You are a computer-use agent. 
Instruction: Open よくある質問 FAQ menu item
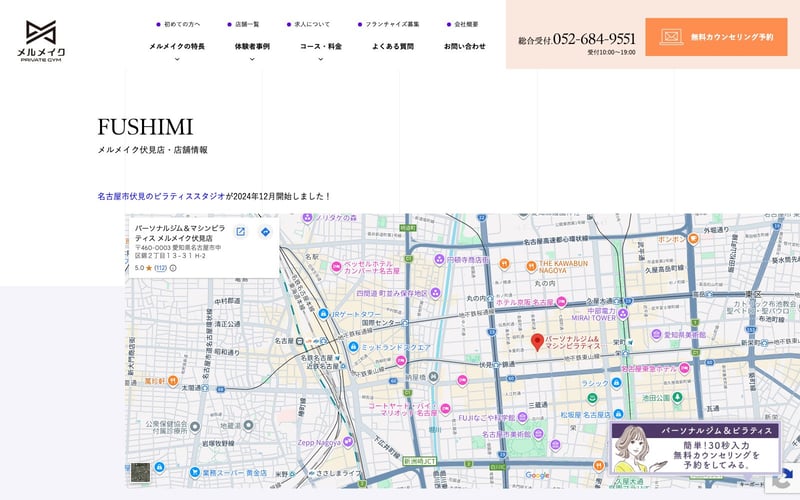(x=393, y=46)
